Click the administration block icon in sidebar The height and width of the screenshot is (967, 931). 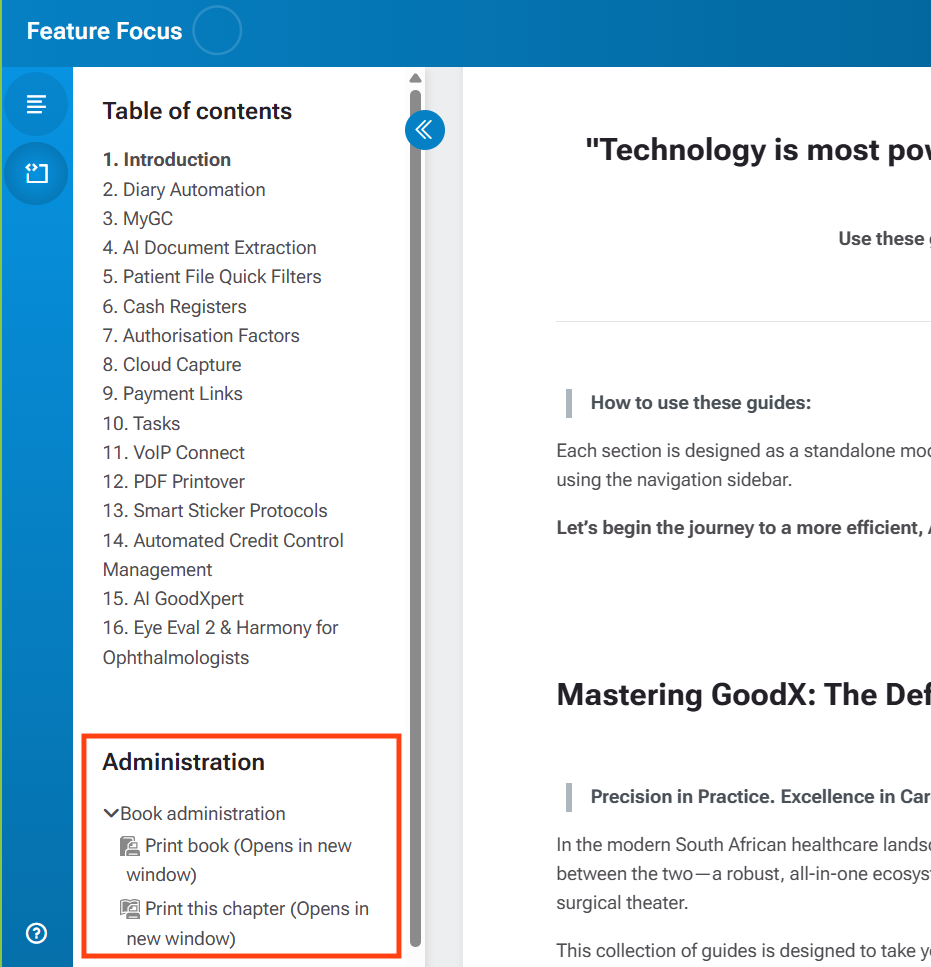click(36, 173)
